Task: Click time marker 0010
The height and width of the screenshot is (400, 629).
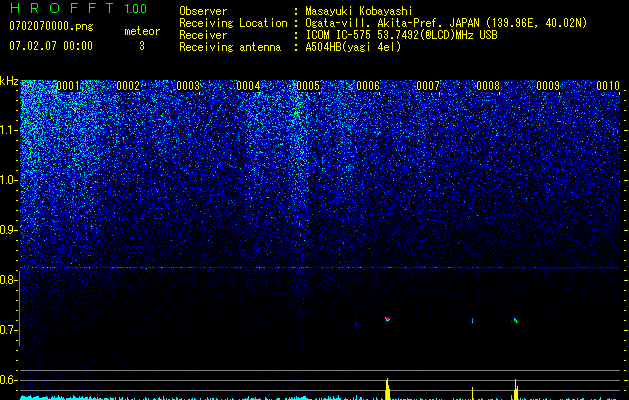Action: 608,86
